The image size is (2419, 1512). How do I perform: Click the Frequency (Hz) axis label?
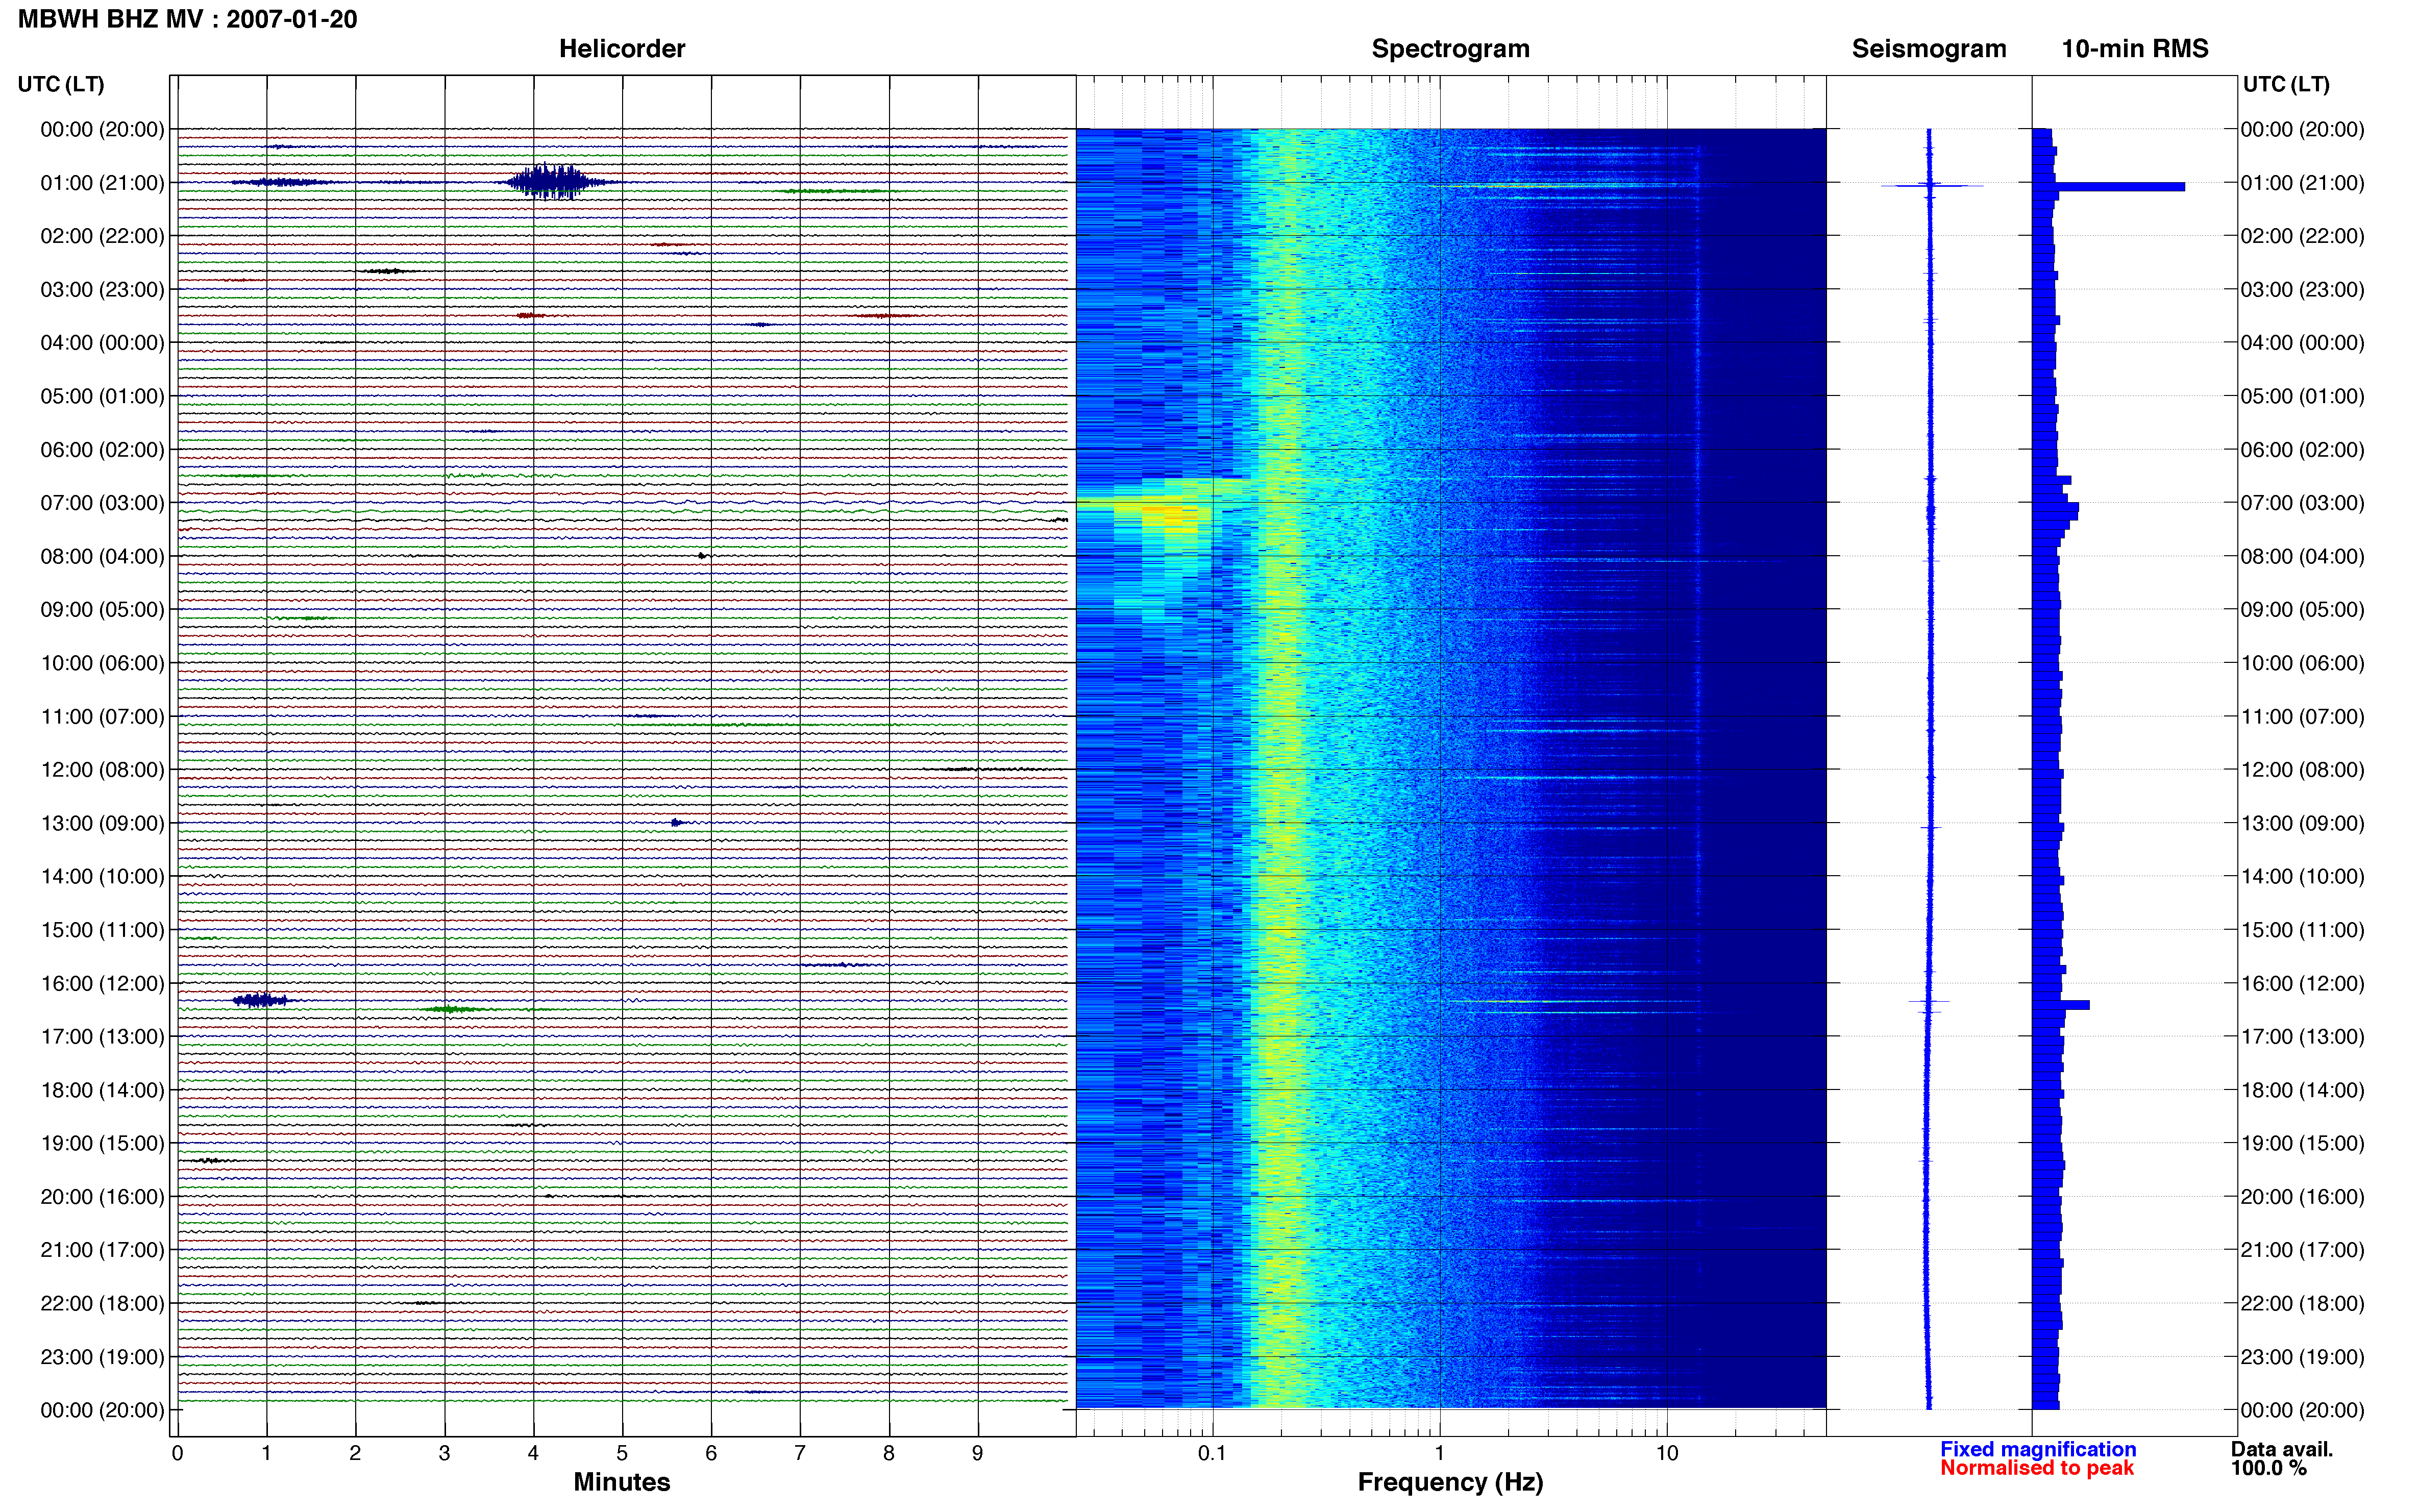tap(1450, 1482)
